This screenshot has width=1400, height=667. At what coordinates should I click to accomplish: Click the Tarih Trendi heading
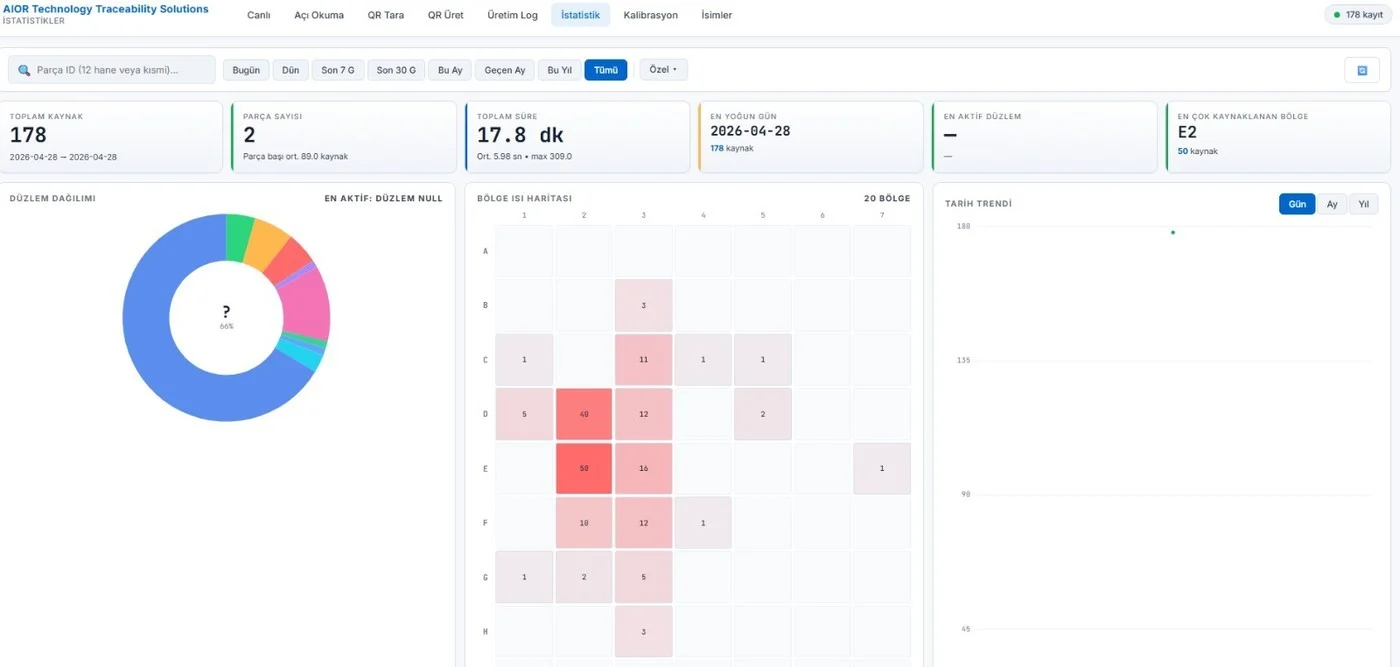(978, 204)
